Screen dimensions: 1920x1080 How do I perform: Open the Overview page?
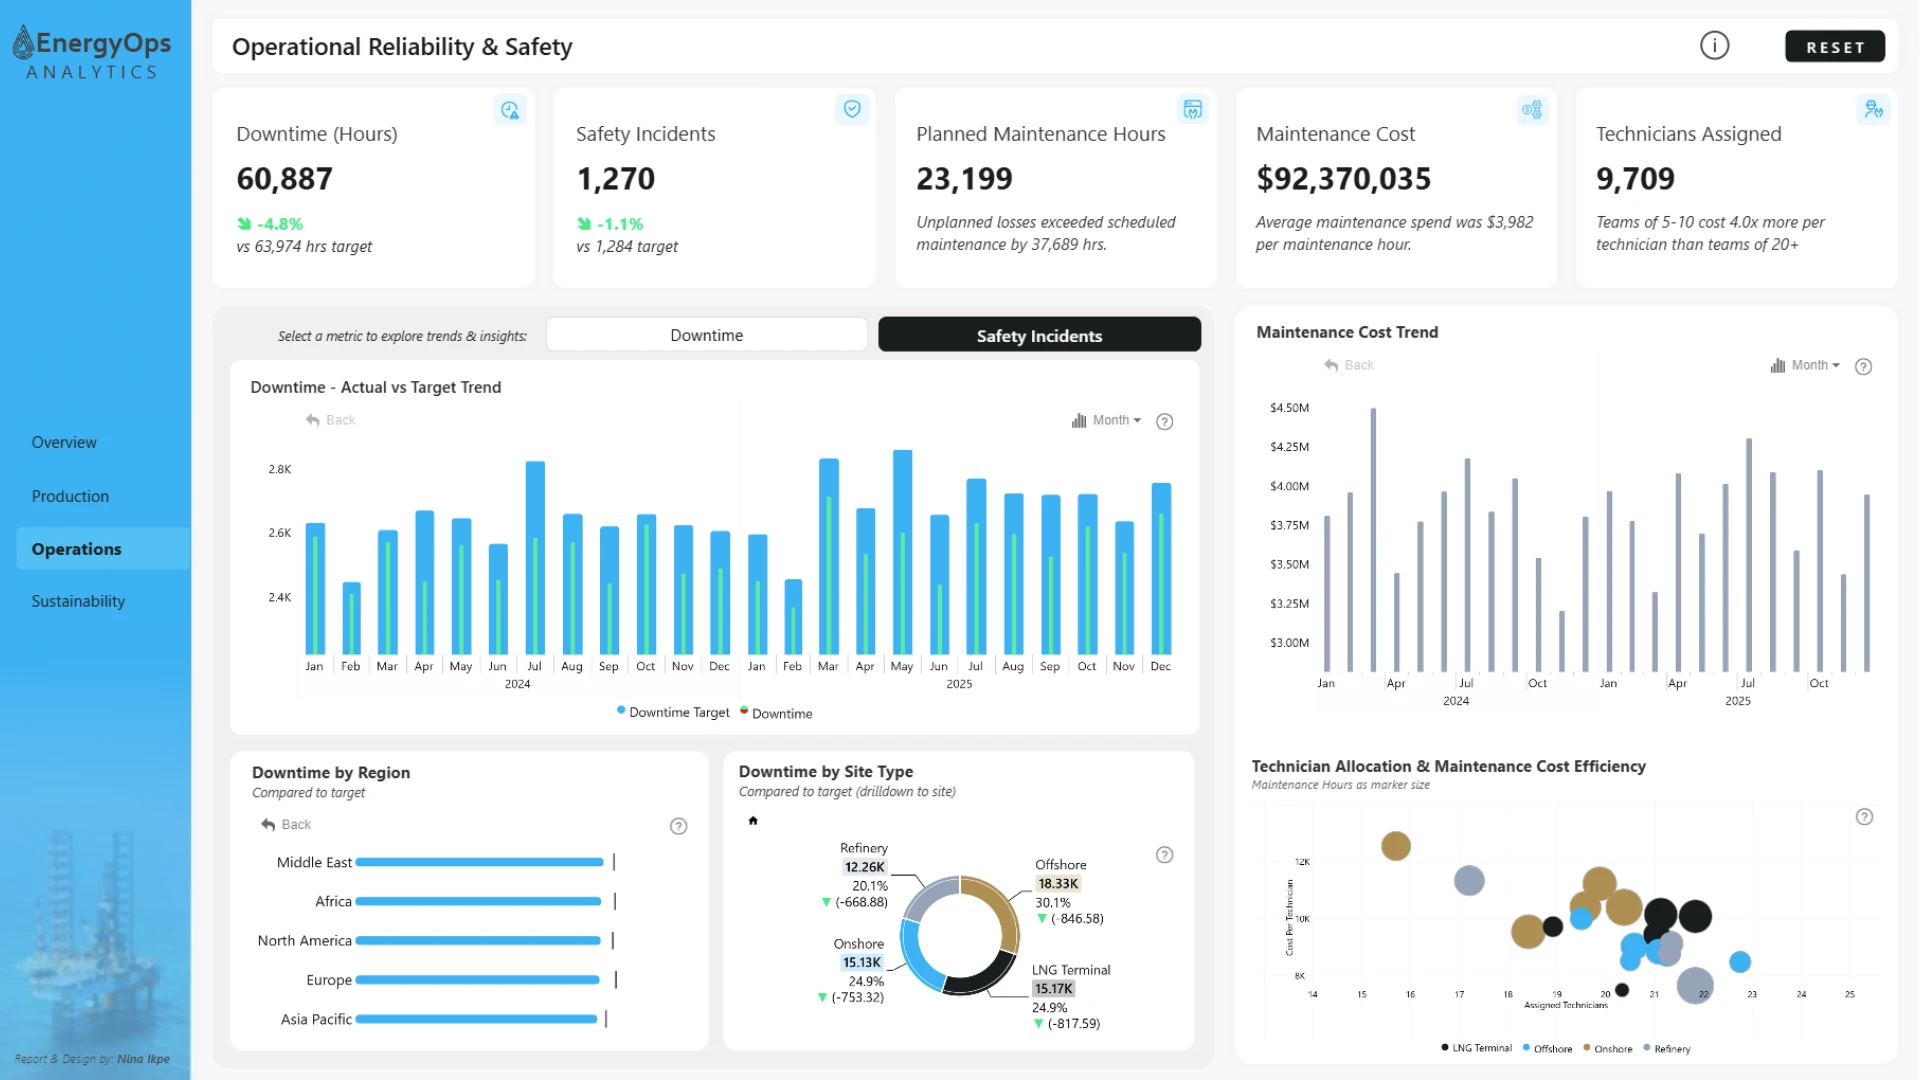tap(64, 442)
